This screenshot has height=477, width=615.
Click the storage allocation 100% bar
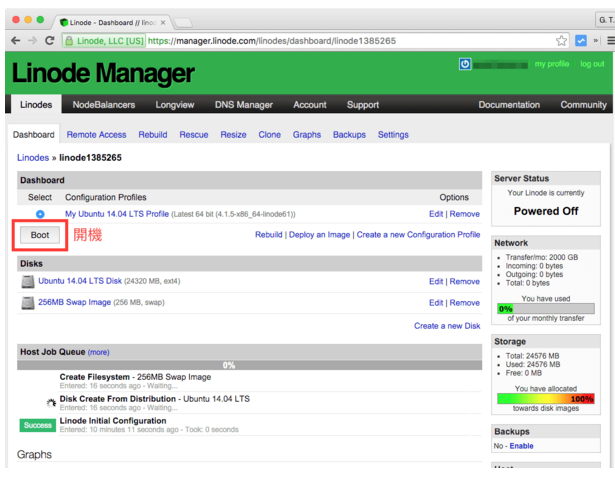click(545, 398)
